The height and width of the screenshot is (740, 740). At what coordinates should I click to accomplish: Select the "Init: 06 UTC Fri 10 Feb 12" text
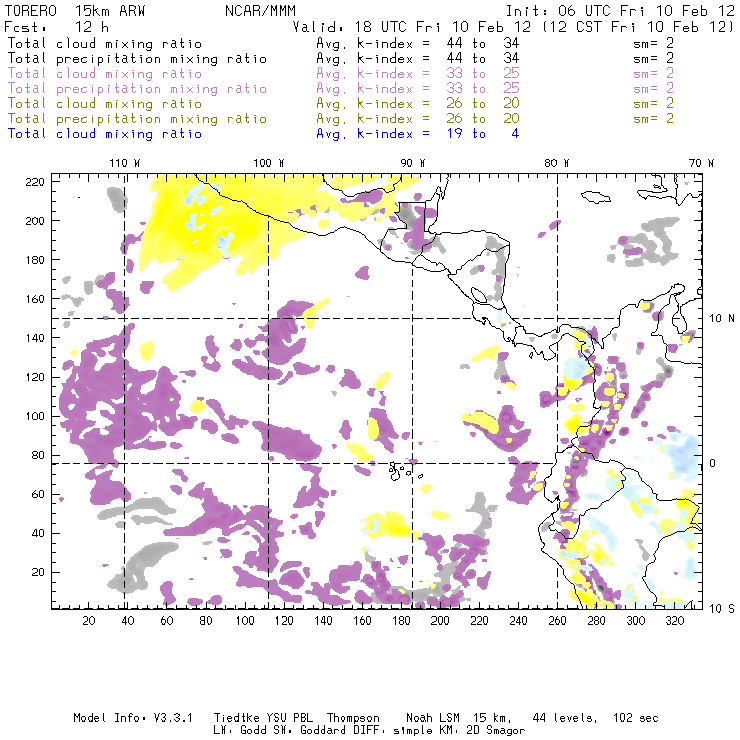[x=620, y=11]
